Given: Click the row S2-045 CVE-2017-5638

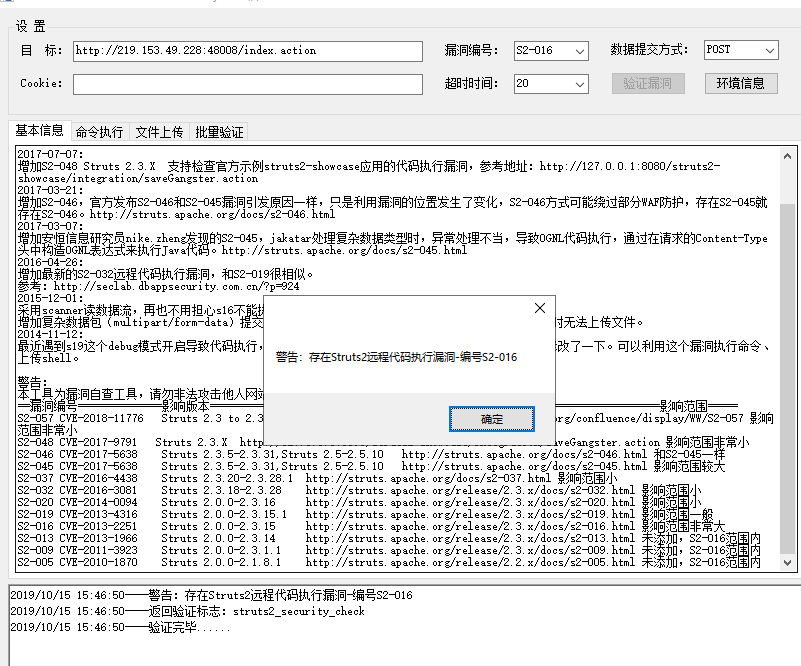Looking at the screenshot, I should (371, 466).
